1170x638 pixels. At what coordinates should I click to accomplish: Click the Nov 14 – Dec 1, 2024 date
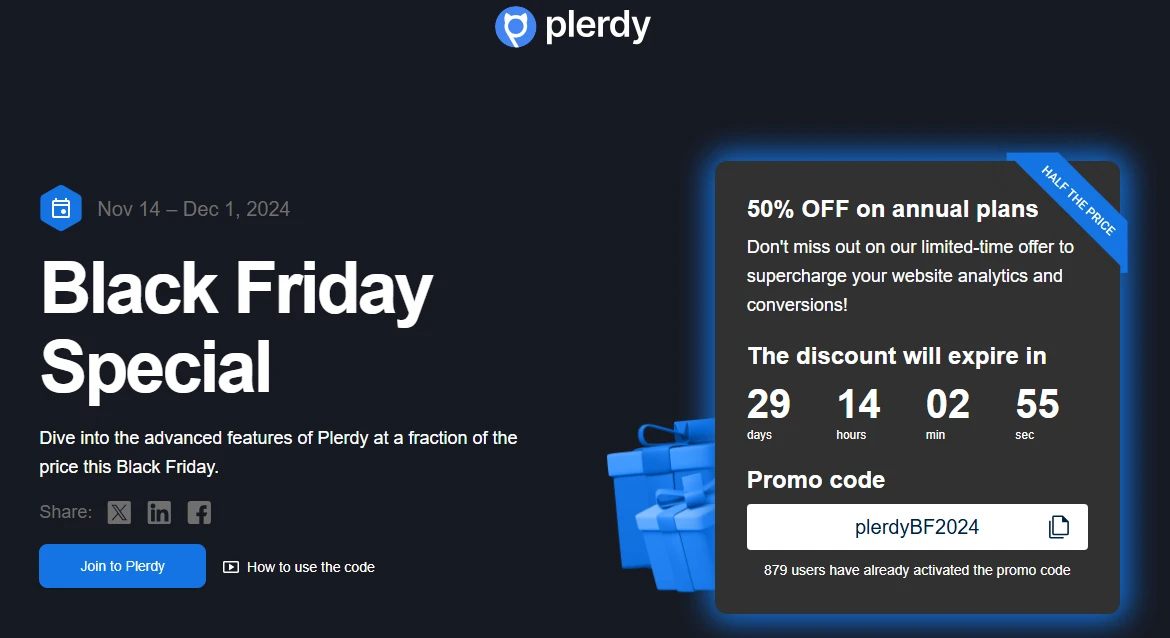[194, 209]
